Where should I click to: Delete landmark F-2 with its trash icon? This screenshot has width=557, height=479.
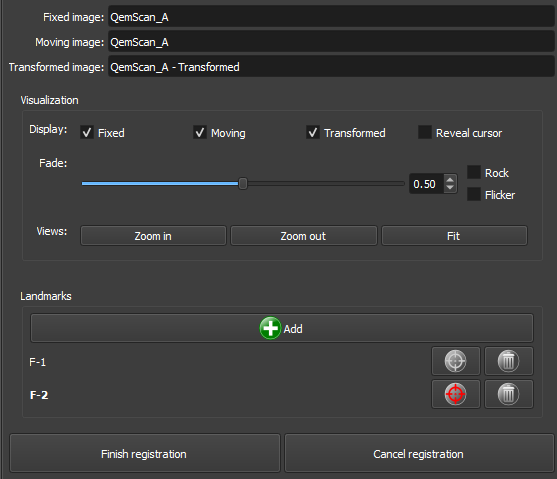pos(508,394)
